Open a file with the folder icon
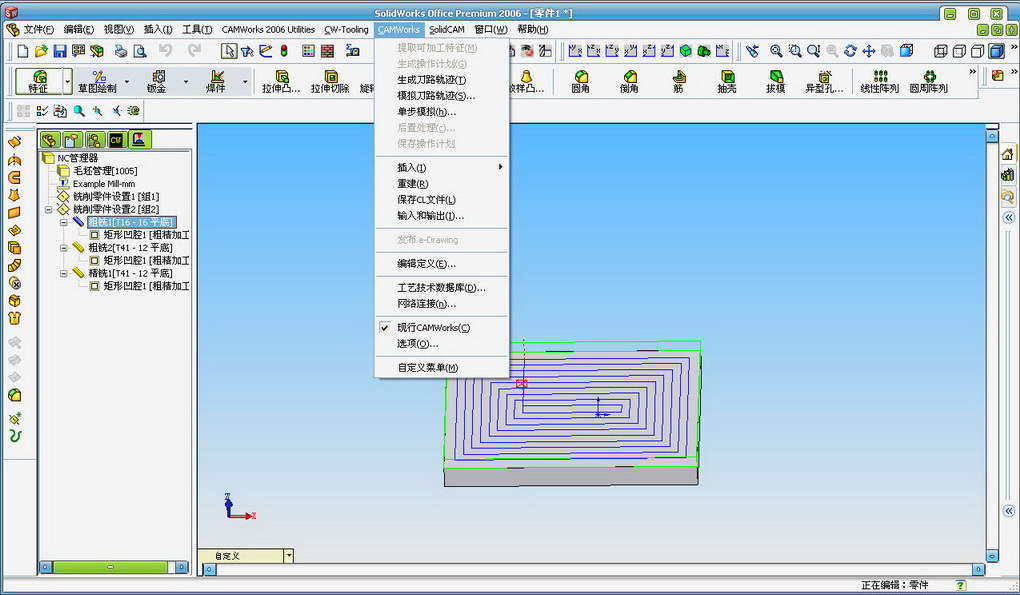 (x=41, y=51)
